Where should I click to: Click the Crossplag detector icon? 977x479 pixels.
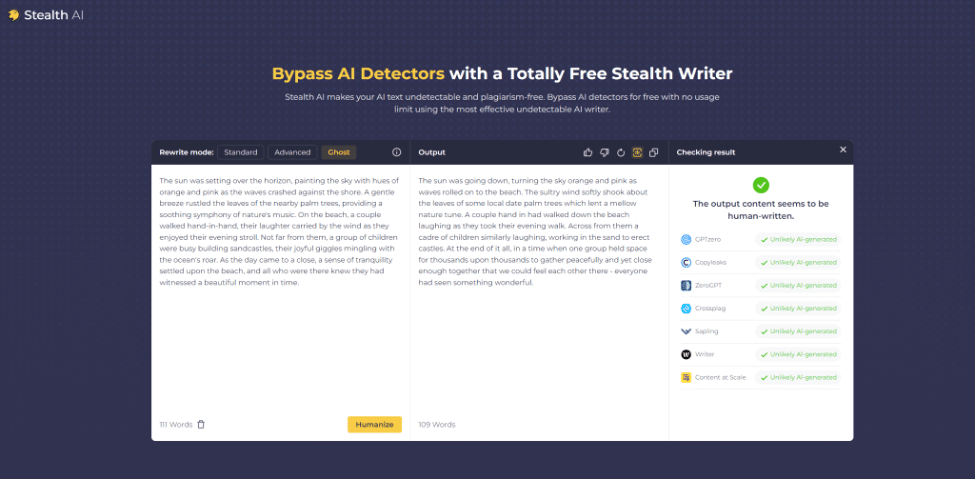coord(686,308)
